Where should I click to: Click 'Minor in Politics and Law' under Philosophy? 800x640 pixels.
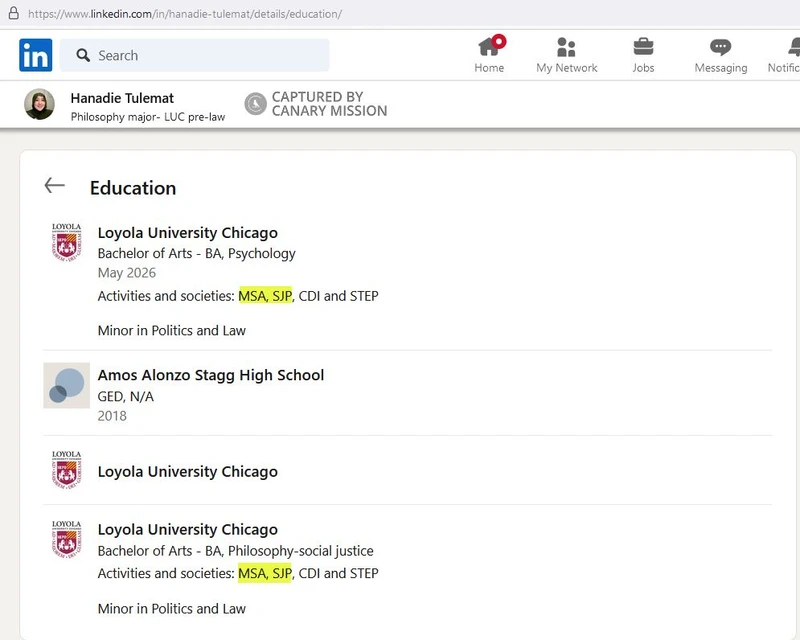tap(171, 609)
